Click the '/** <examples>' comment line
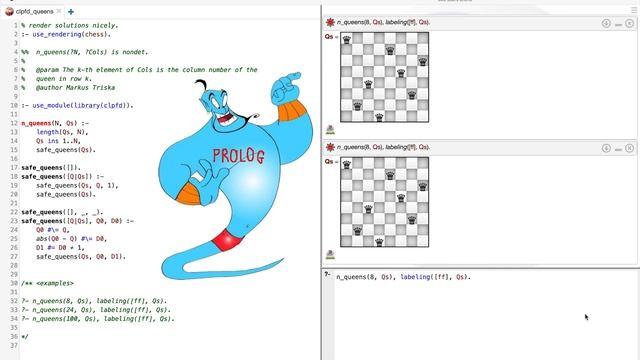 pyautogui.click(x=47, y=283)
